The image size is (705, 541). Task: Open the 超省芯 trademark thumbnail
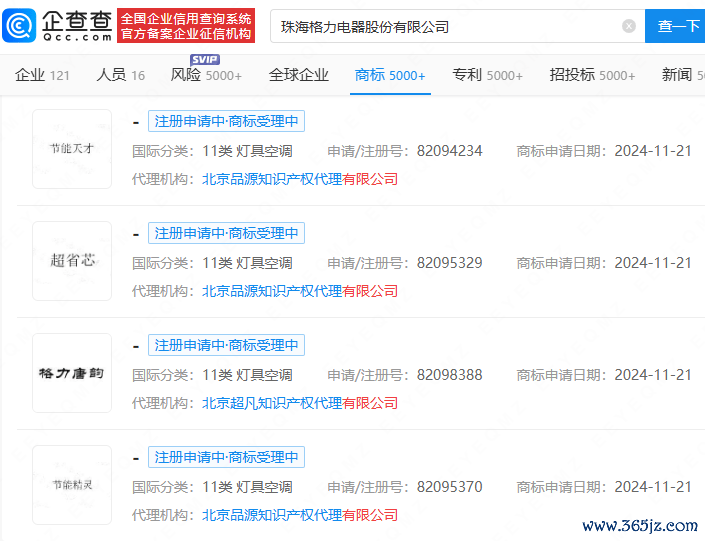[x=72, y=261]
